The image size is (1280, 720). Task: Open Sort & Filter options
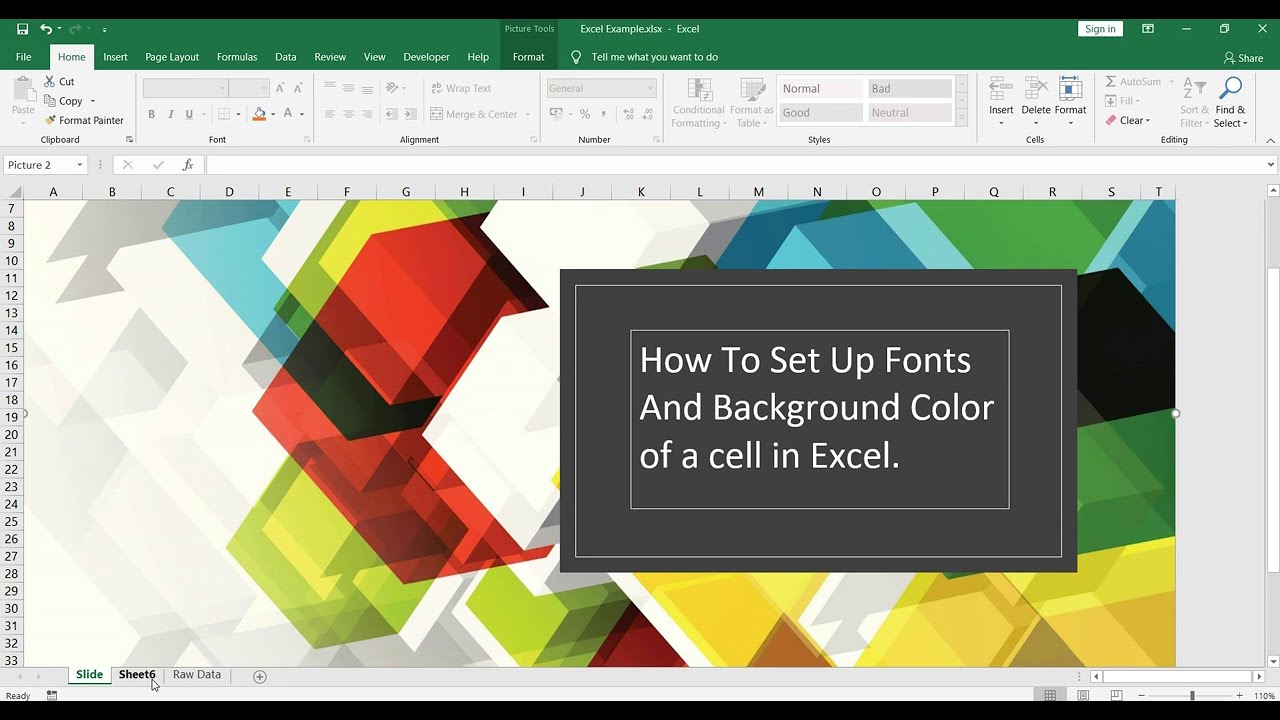click(x=1194, y=102)
